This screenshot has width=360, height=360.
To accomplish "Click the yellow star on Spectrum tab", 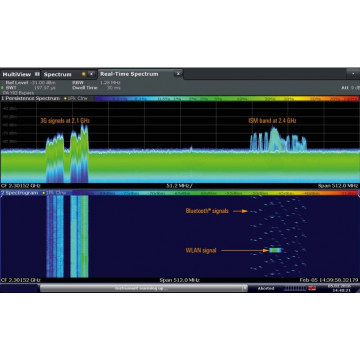I will 84,74.
